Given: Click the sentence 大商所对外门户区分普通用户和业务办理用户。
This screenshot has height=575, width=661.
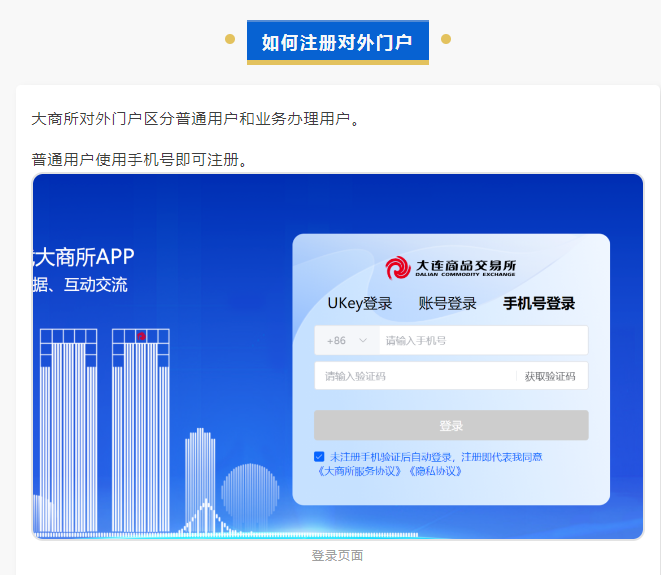Looking at the screenshot, I should [195, 118].
